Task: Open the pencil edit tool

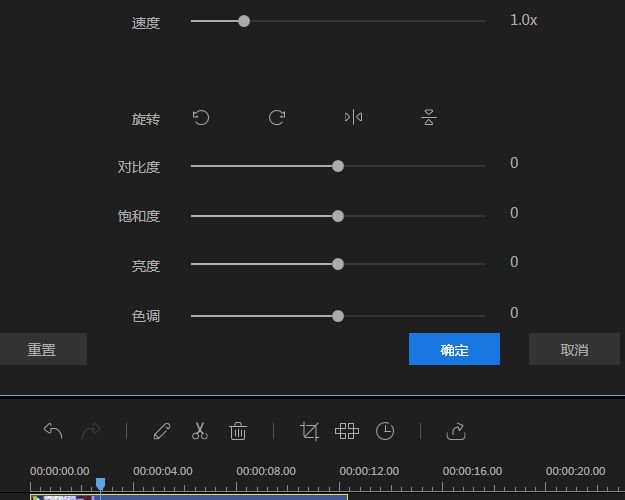Action: coord(162,431)
